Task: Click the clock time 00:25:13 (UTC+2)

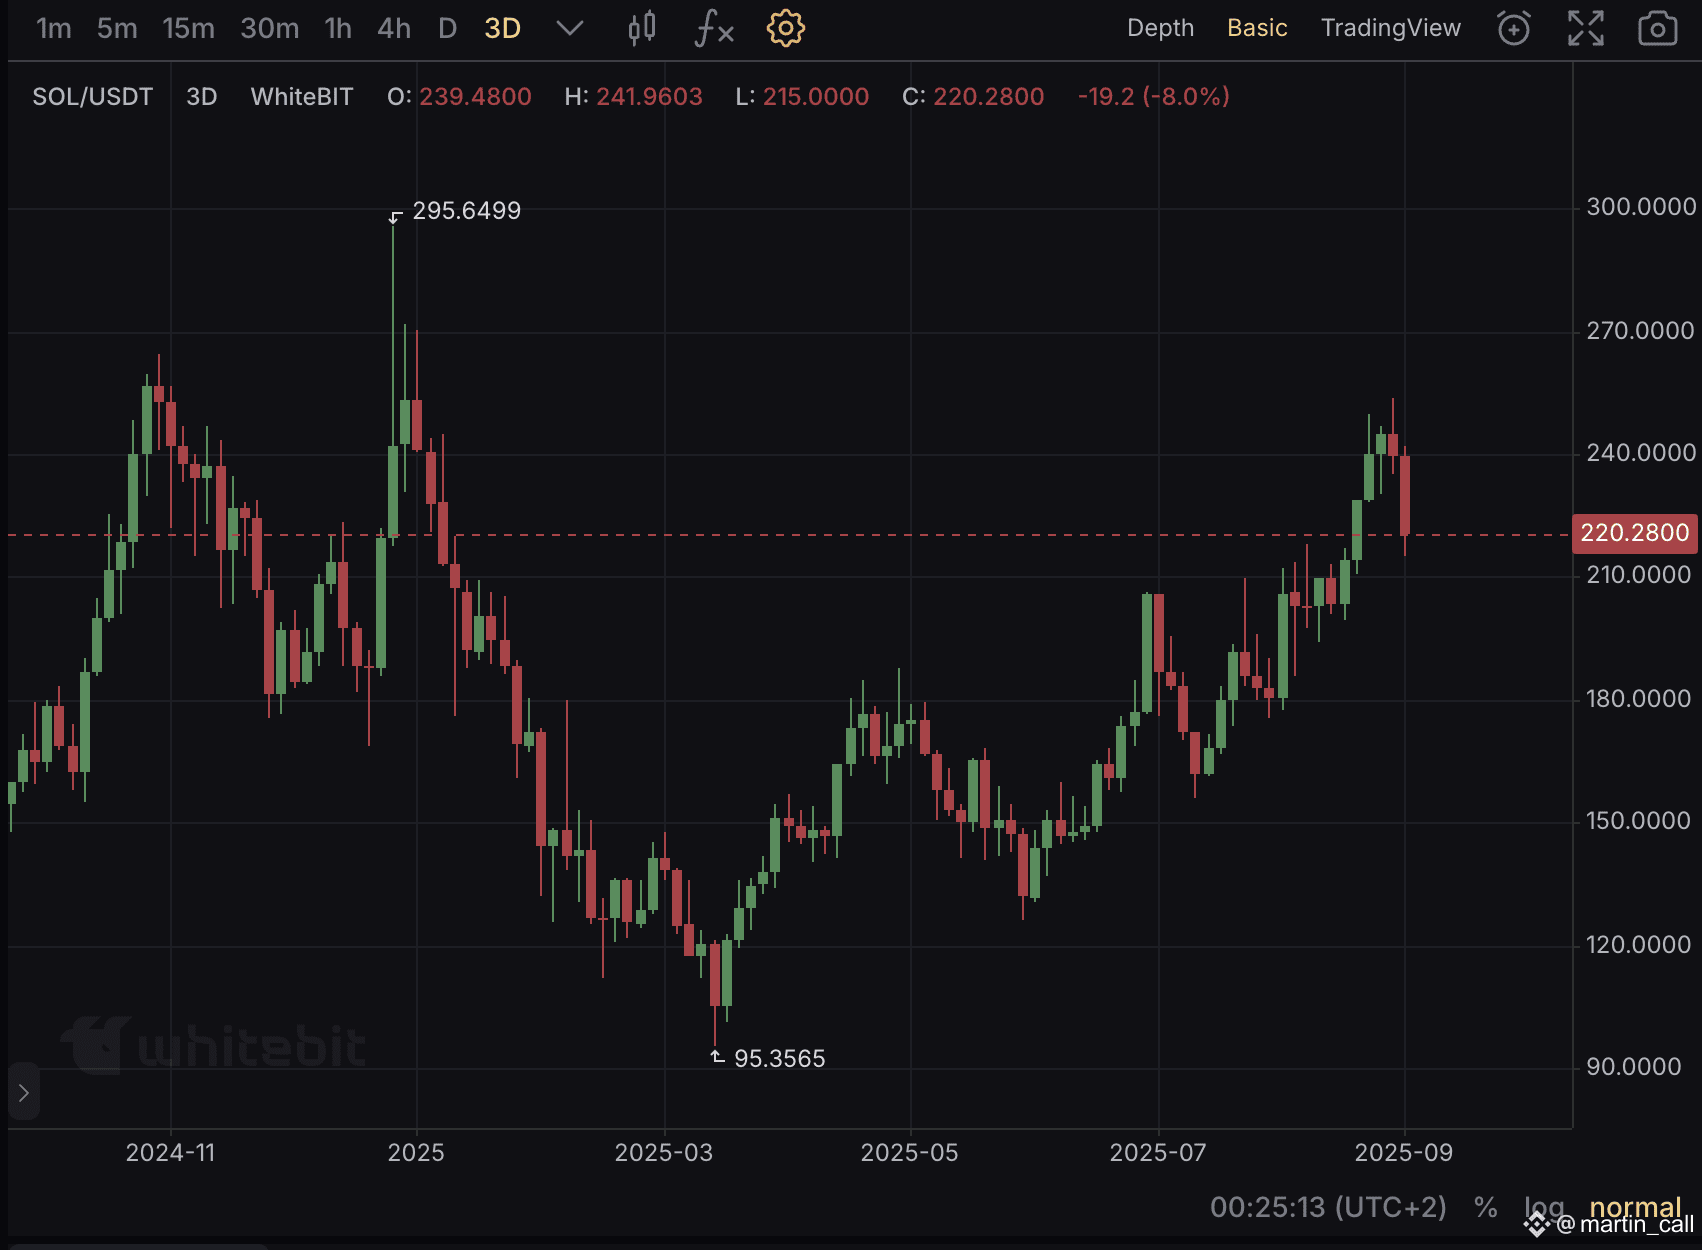Action: [x=1327, y=1208]
